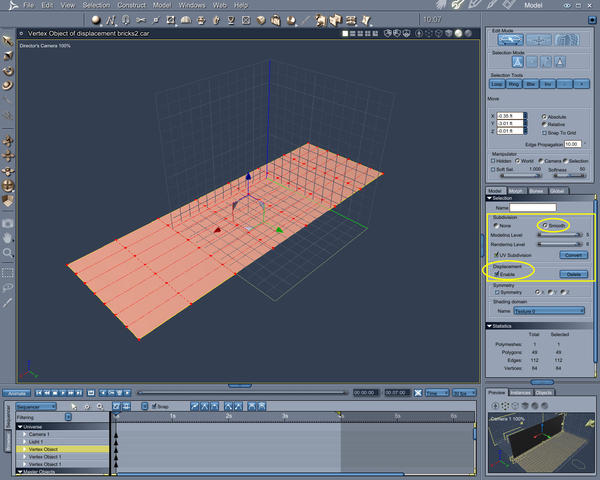The image size is (600, 480).
Task: Expand Camera 1 in the sequencer tree
Action: click(x=23, y=434)
